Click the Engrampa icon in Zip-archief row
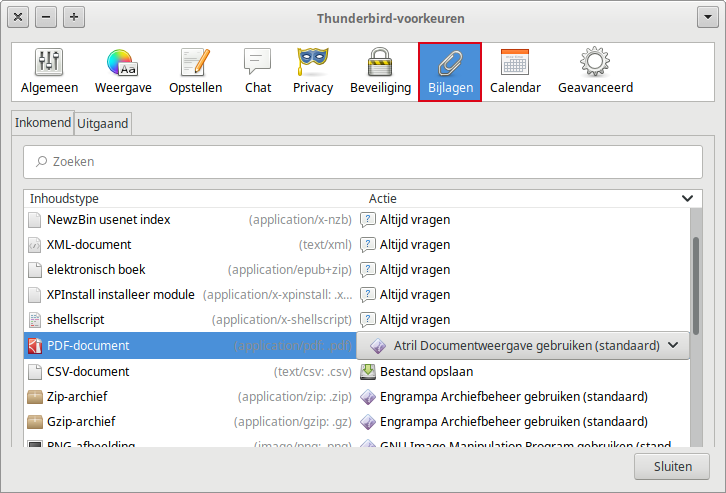The height and width of the screenshot is (493, 726). click(x=368, y=397)
